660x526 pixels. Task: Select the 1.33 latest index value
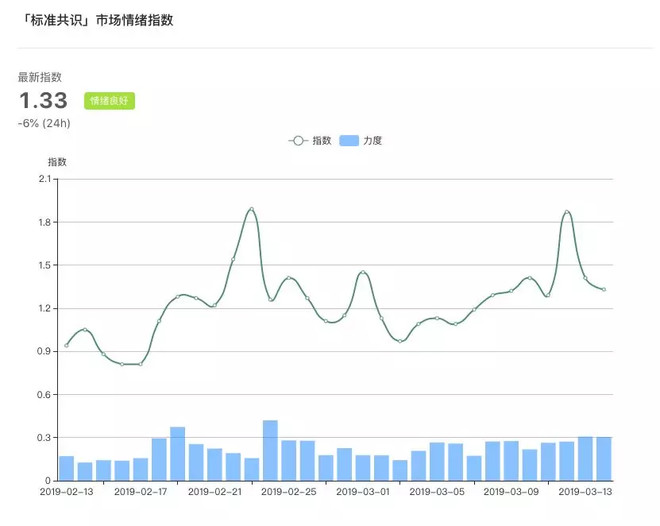[x=43, y=101]
